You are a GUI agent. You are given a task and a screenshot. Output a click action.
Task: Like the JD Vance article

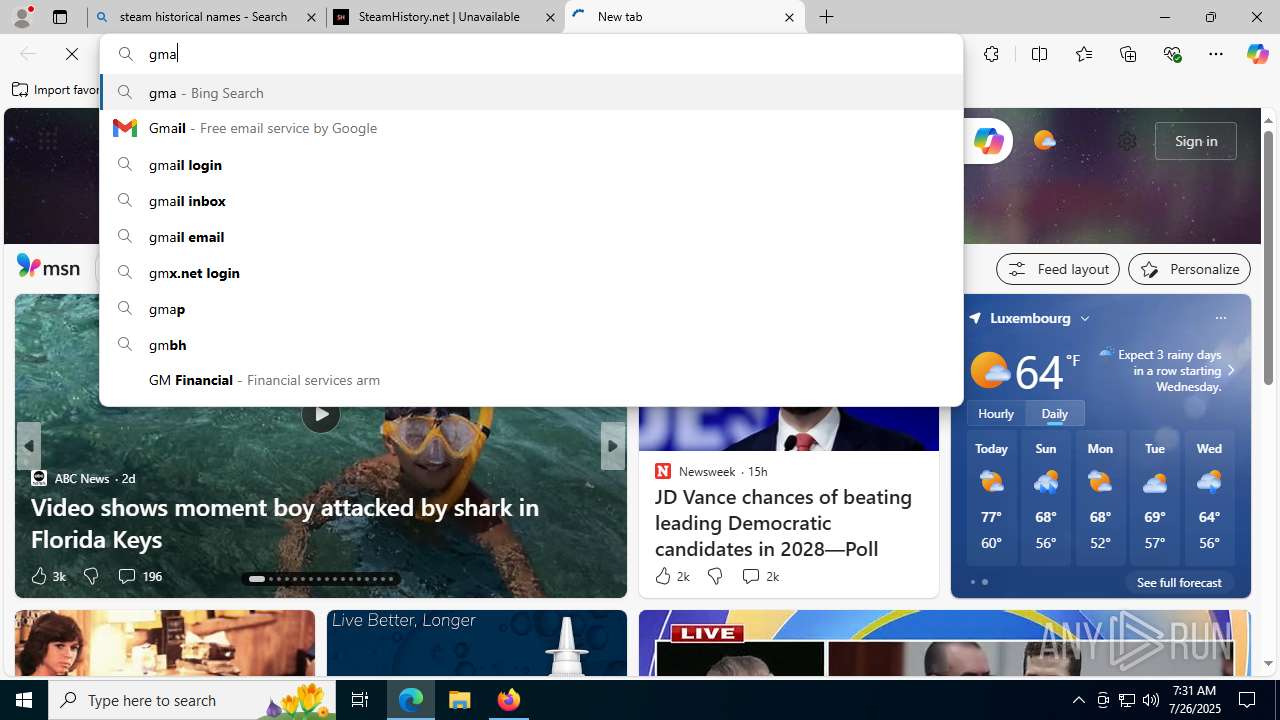point(671,576)
